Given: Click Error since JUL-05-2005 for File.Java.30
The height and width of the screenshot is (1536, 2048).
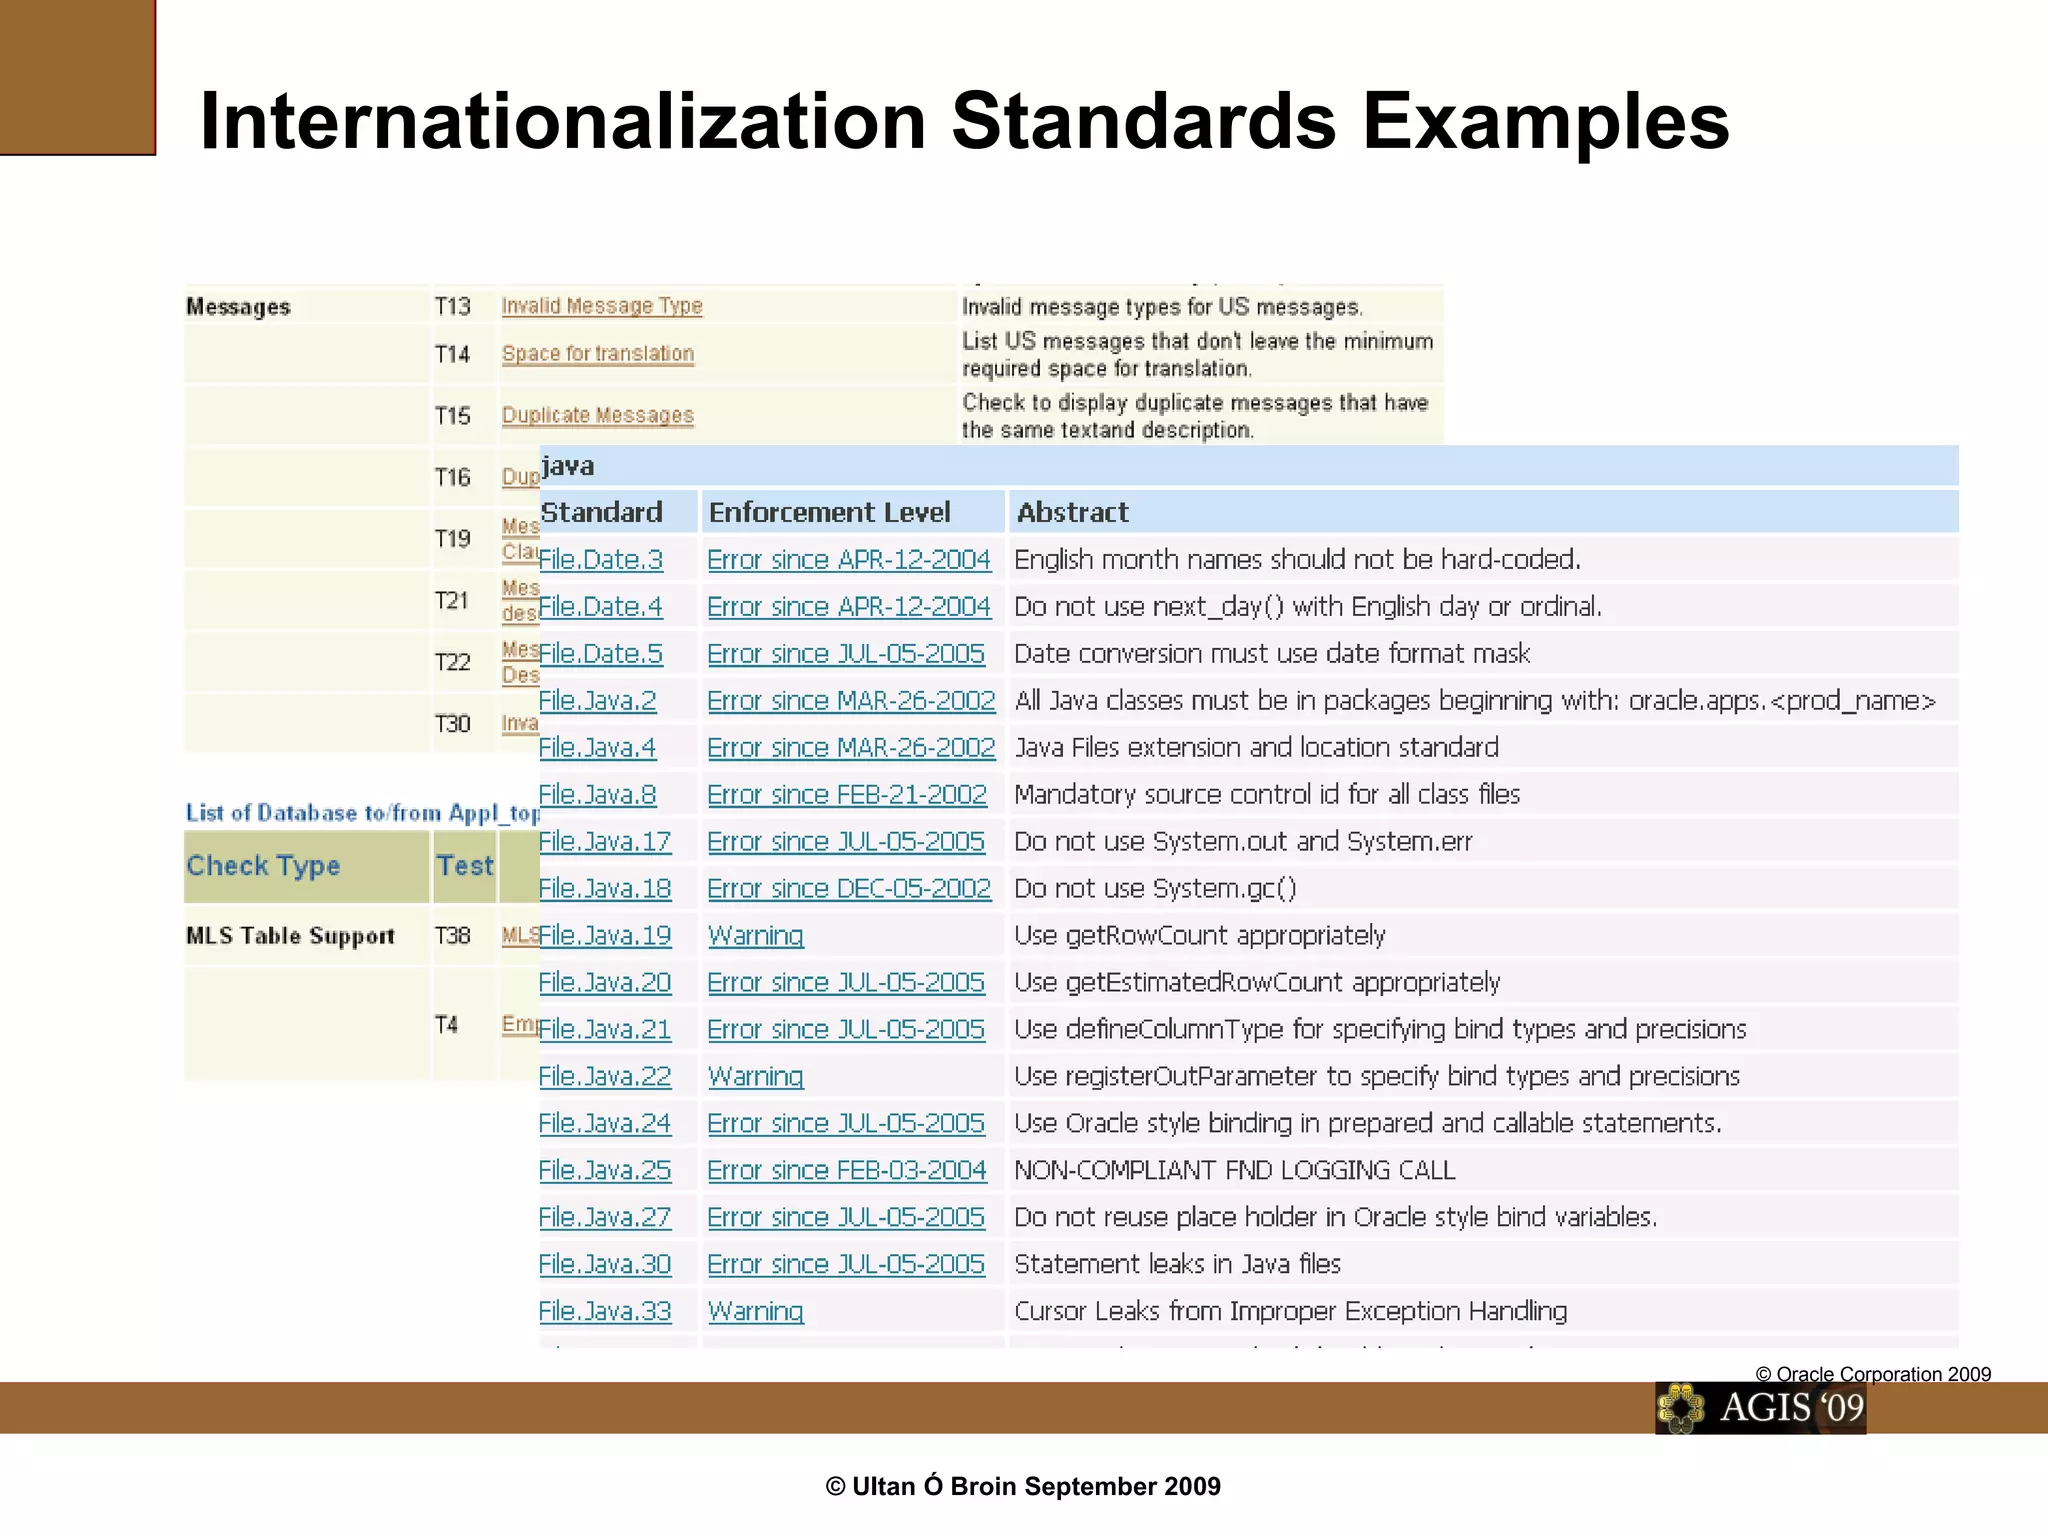Looking at the screenshot, I should coord(846,1264).
